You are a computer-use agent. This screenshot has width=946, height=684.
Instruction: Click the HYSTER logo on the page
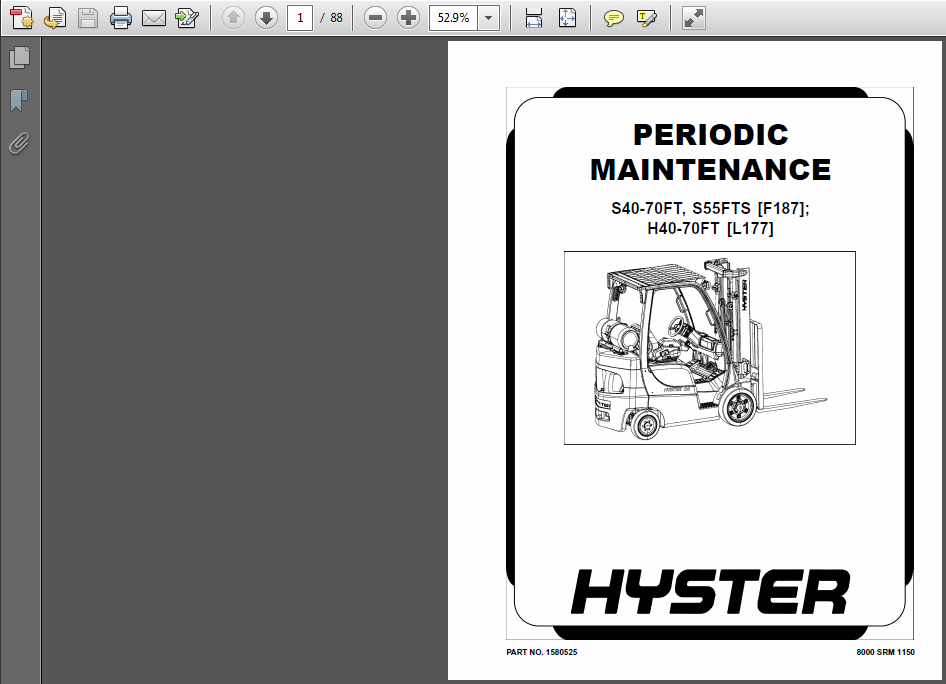(711, 592)
